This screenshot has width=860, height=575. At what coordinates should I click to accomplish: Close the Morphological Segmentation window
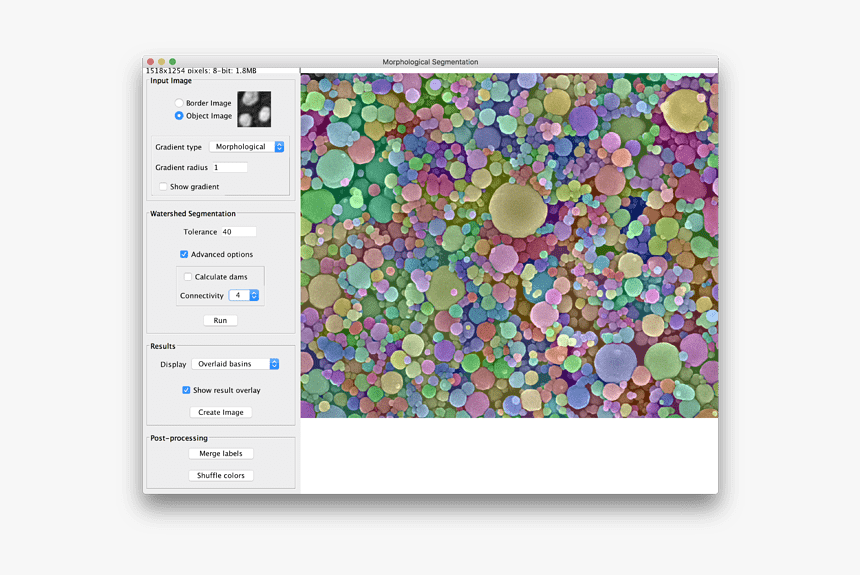[151, 62]
